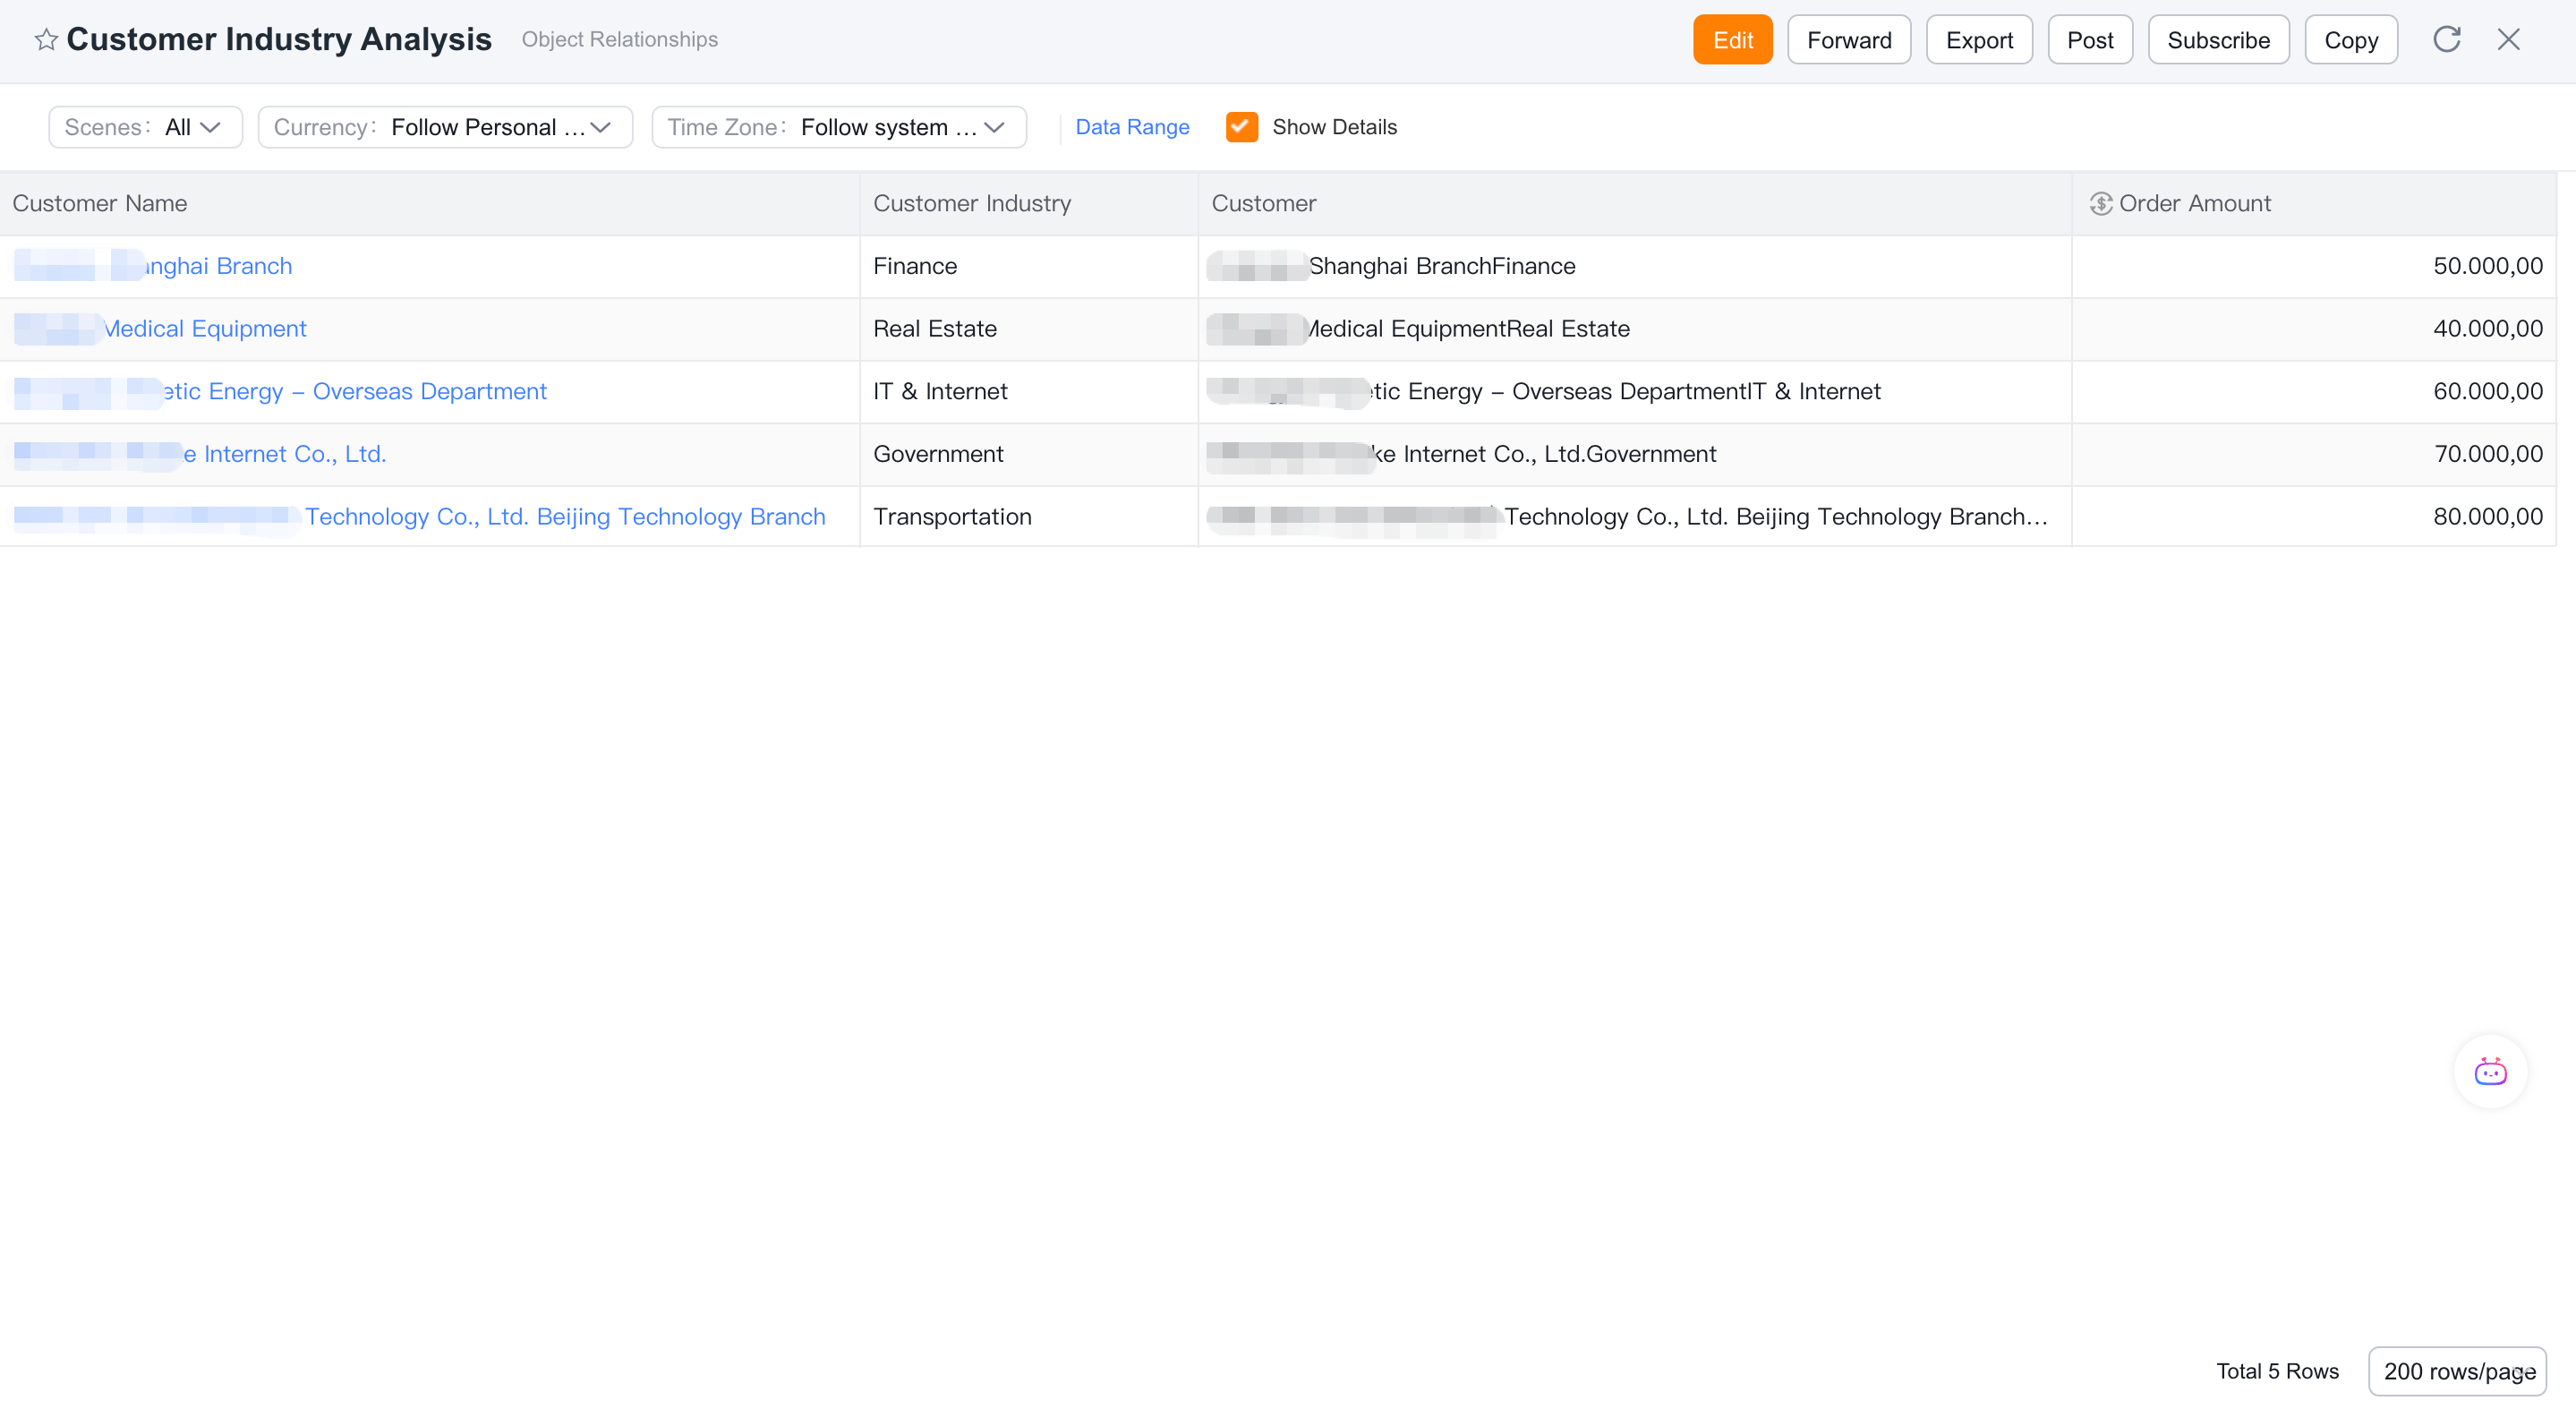
Task: Close the report window
Action: click(2508, 39)
